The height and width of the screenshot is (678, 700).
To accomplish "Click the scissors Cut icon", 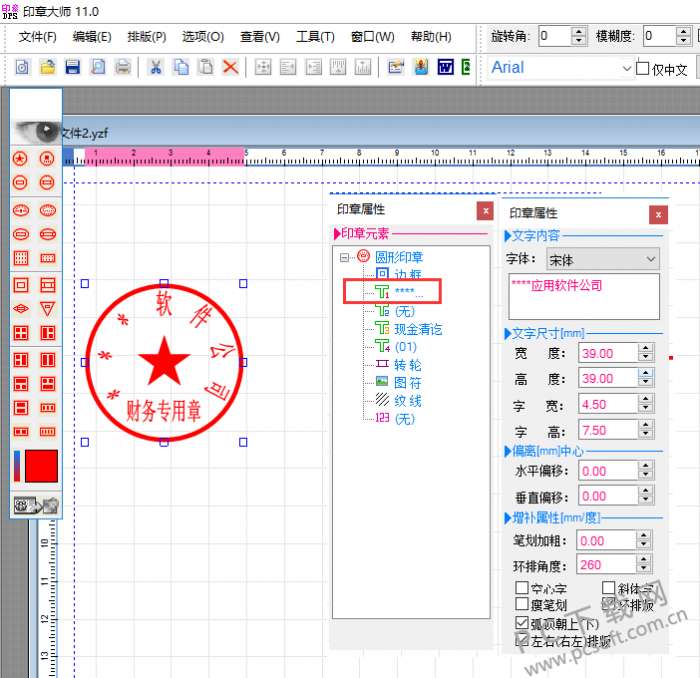I will [x=155, y=67].
